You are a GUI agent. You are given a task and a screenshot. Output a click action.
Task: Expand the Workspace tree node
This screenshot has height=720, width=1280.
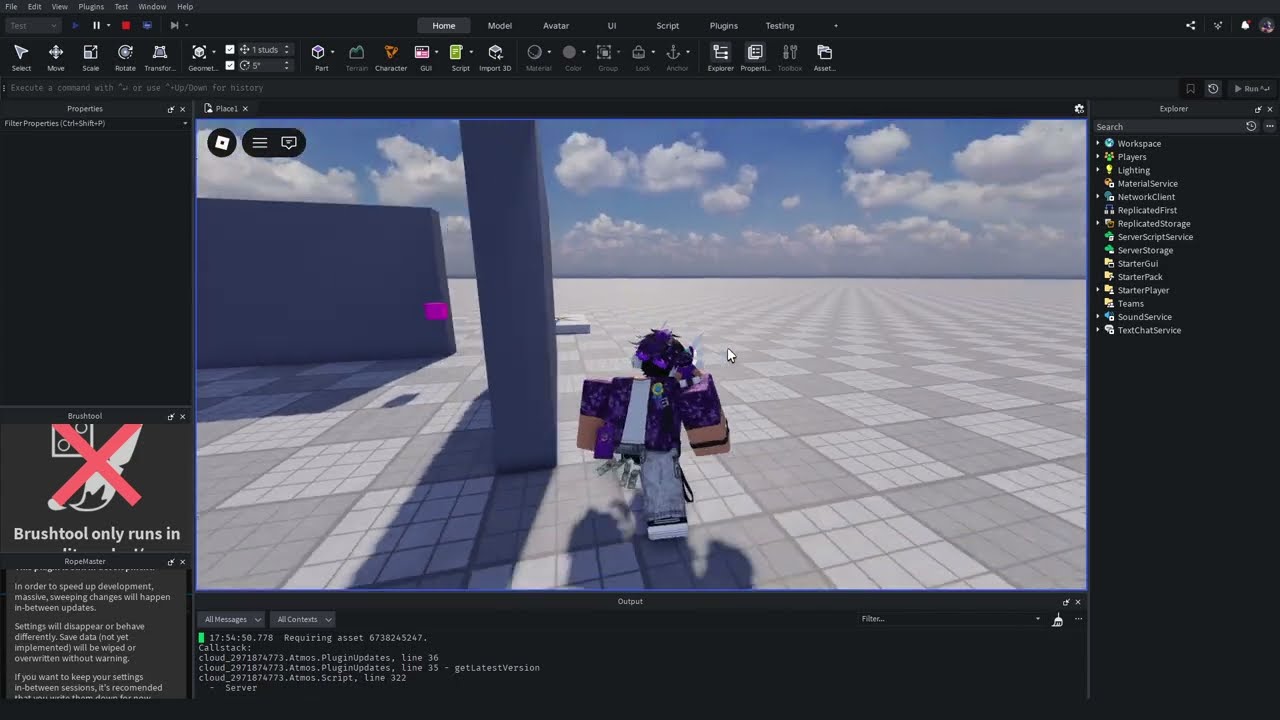[x=1098, y=144]
